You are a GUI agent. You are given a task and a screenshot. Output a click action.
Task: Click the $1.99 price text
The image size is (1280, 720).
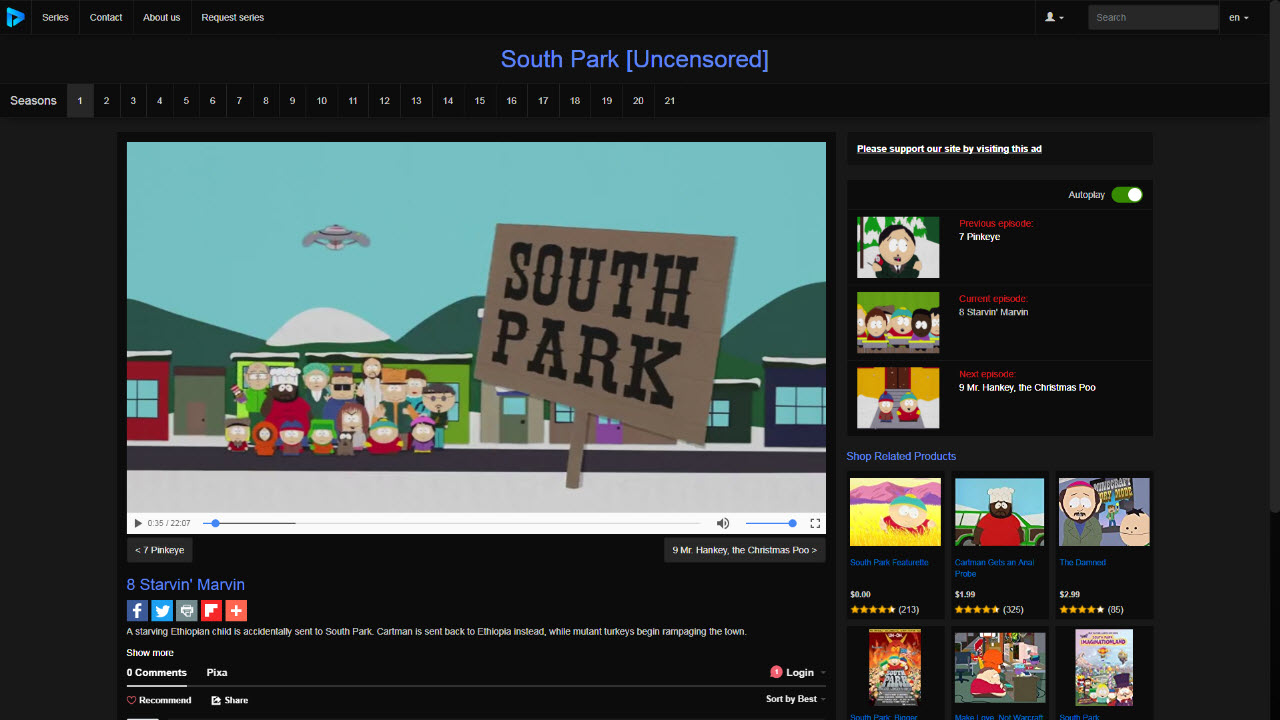click(x=965, y=594)
